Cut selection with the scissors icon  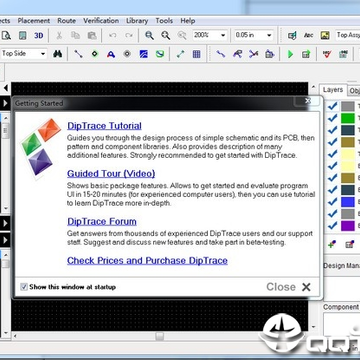pyautogui.click(x=59, y=35)
